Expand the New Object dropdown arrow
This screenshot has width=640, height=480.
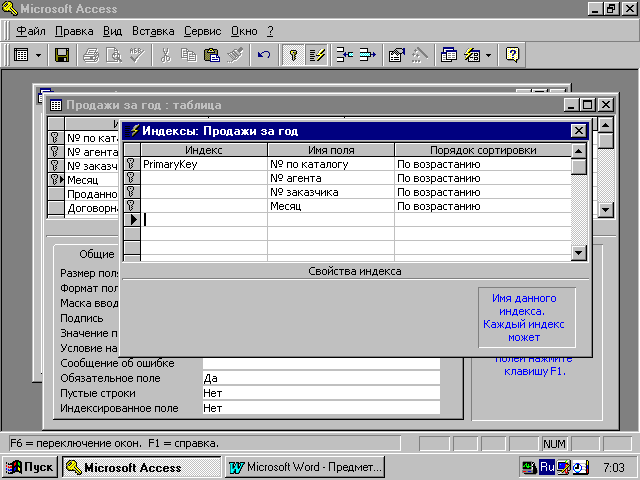click(x=489, y=55)
